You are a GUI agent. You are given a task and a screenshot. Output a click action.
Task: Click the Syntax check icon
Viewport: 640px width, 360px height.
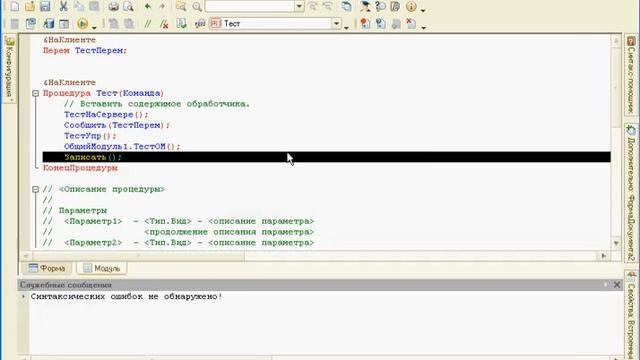coord(181,24)
